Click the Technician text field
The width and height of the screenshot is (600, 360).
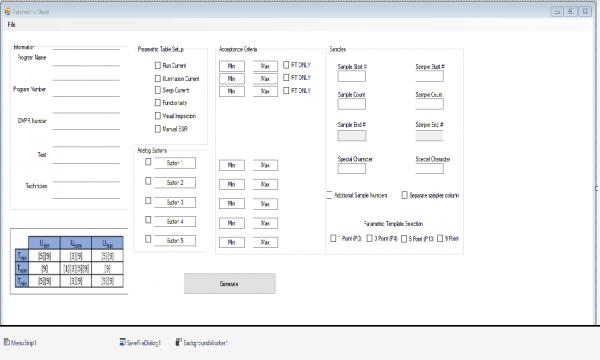86,190
